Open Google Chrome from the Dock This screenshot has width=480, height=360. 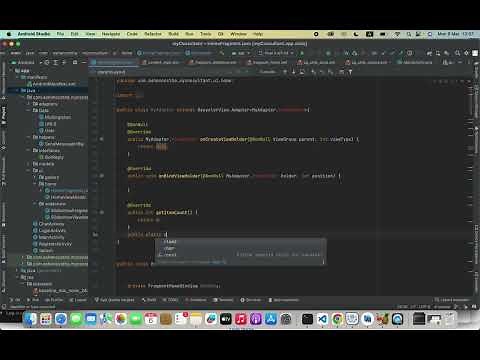[x=337, y=319]
